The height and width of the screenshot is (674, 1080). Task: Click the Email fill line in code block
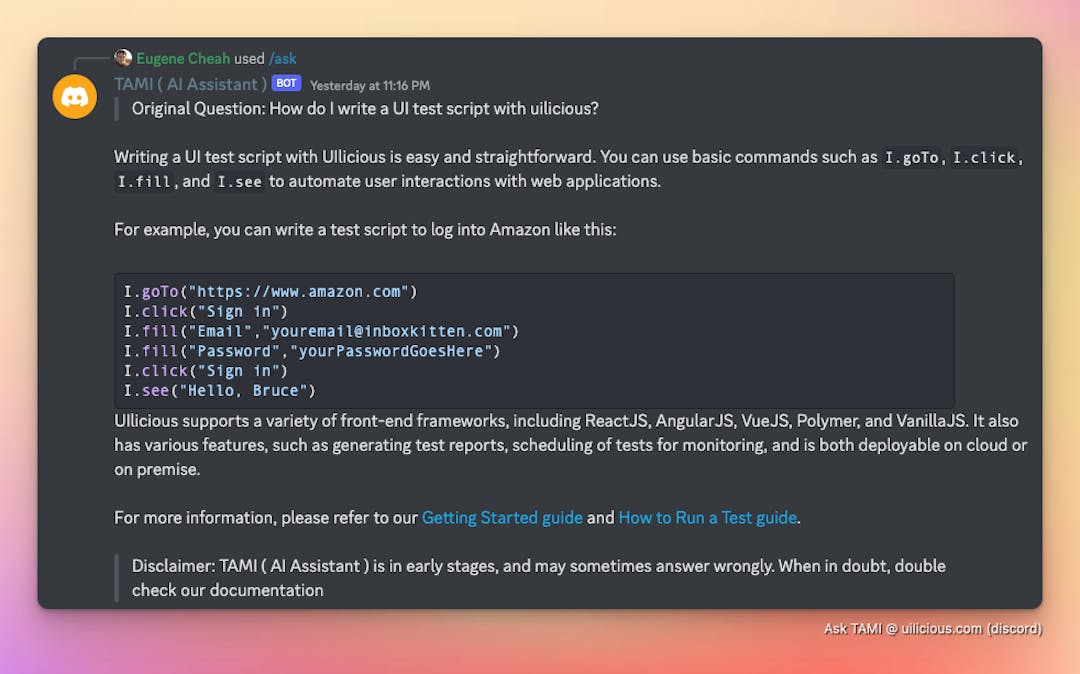coord(321,331)
